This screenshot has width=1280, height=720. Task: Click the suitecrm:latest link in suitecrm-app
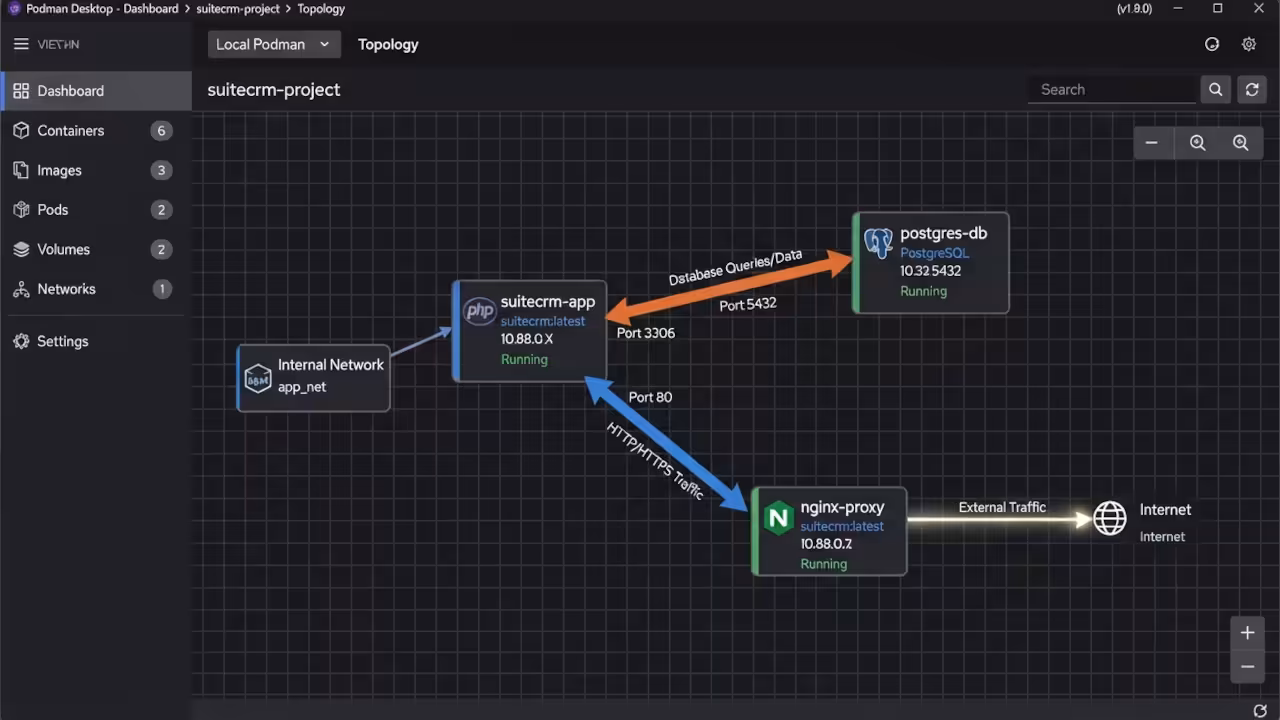(543, 321)
